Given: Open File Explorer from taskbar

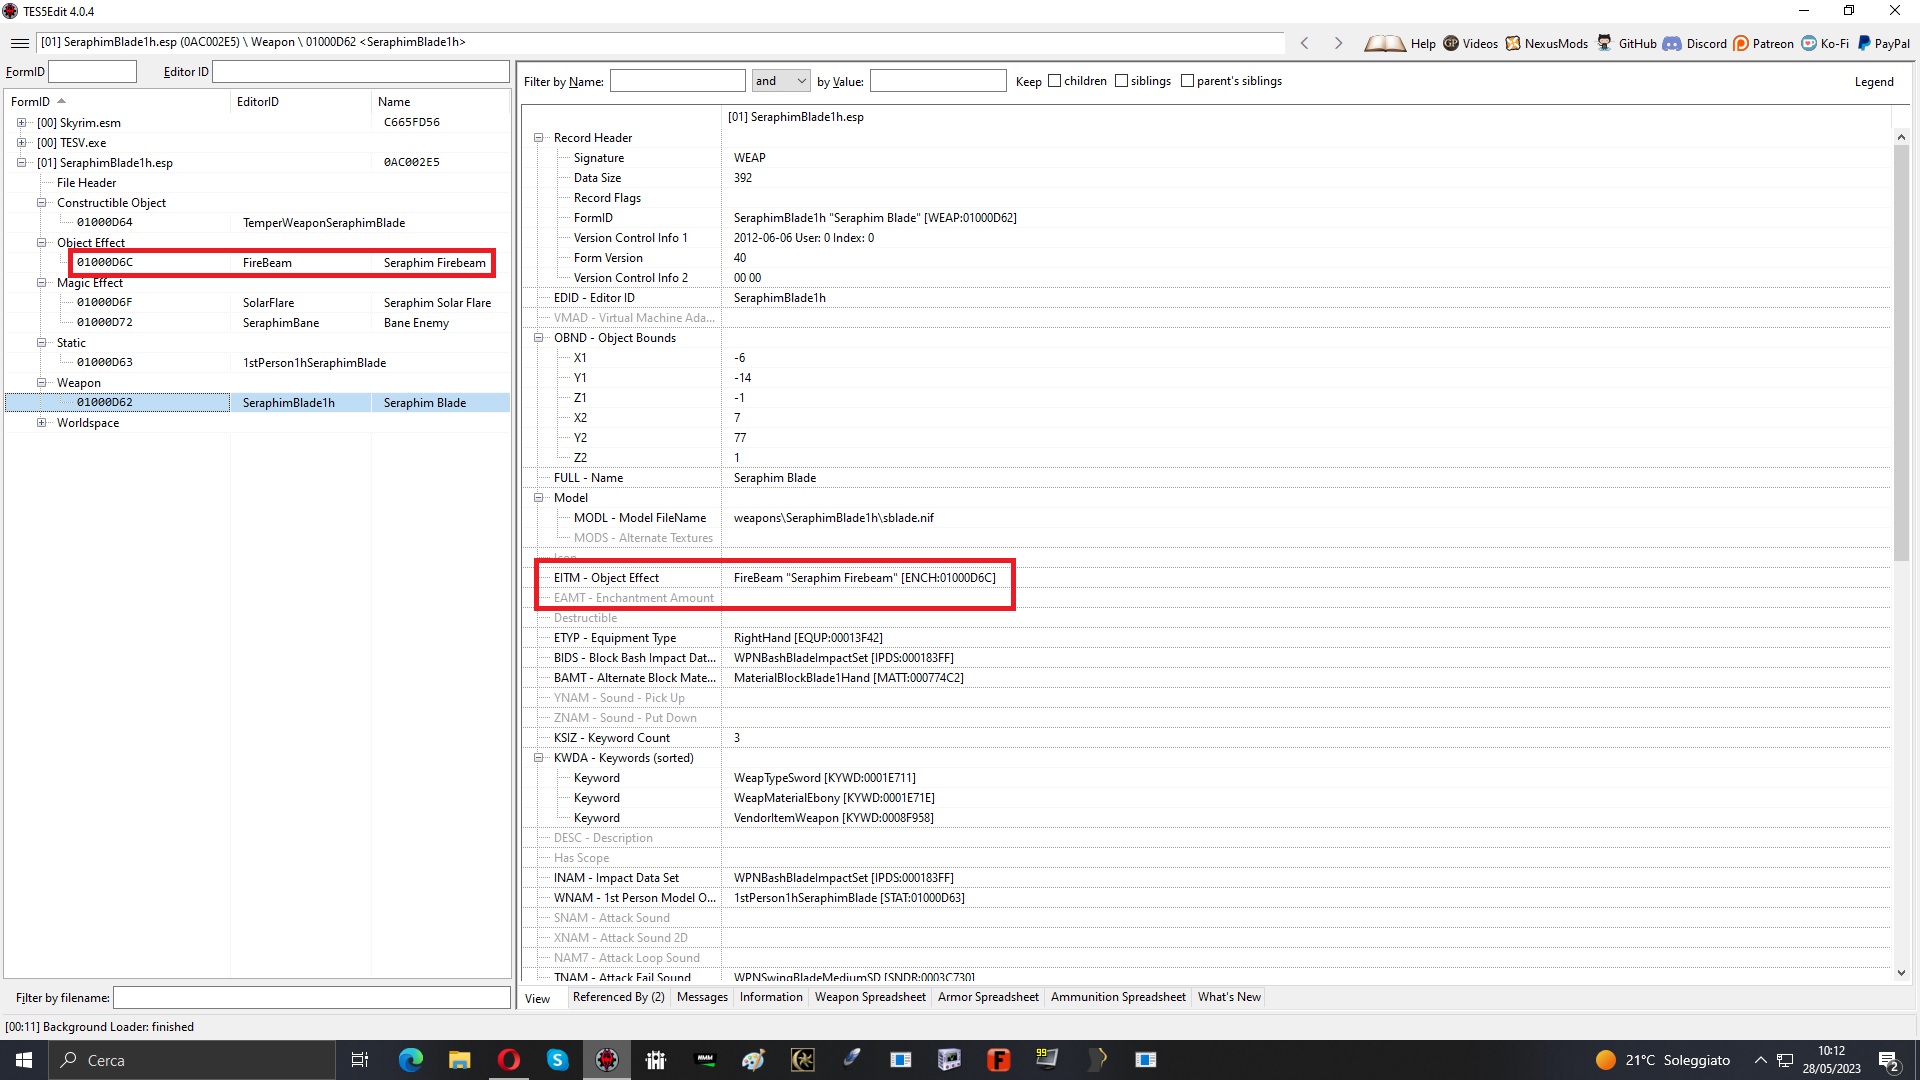Looking at the screenshot, I should pos(459,1060).
